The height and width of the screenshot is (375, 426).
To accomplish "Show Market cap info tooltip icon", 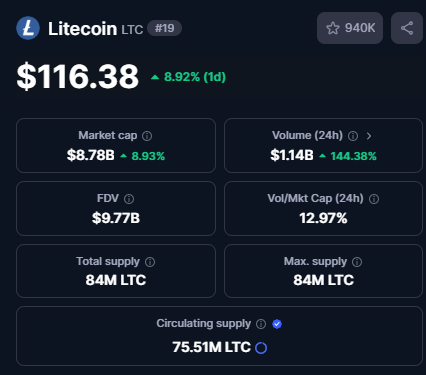I will coord(147,136).
